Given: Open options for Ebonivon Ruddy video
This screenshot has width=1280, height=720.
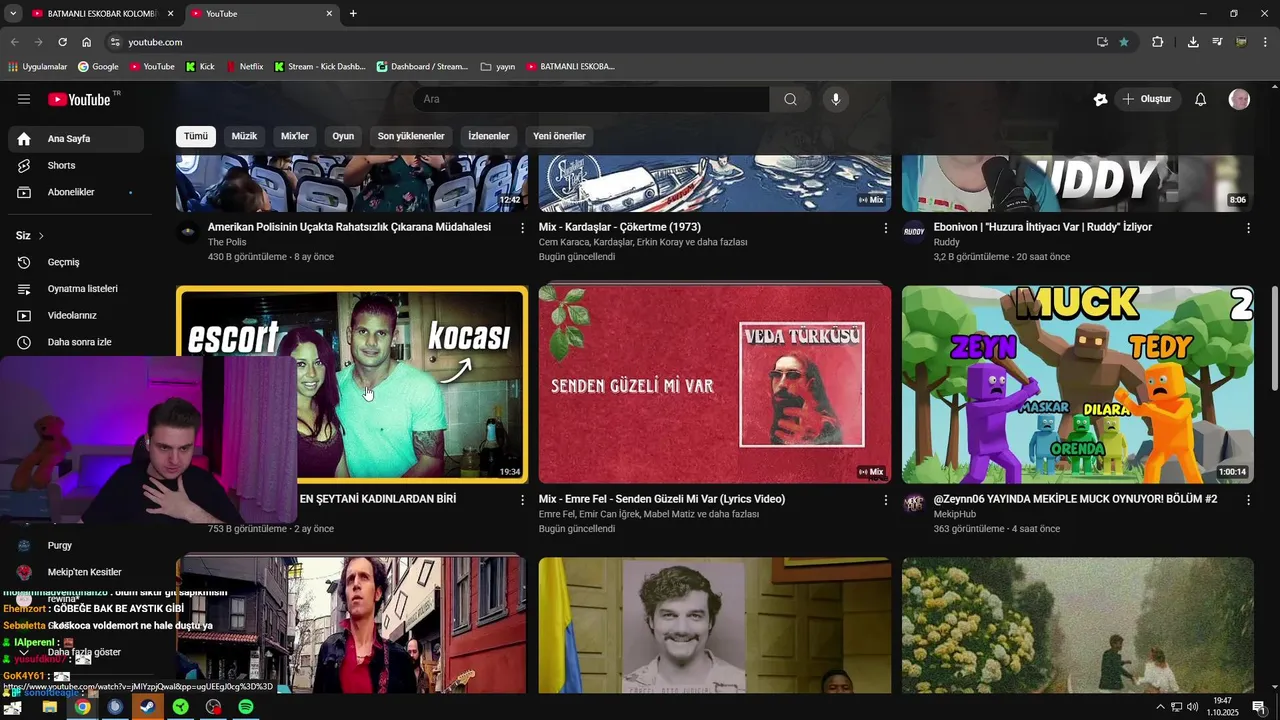Looking at the screenshot, I should click(x=1248, y=228).
